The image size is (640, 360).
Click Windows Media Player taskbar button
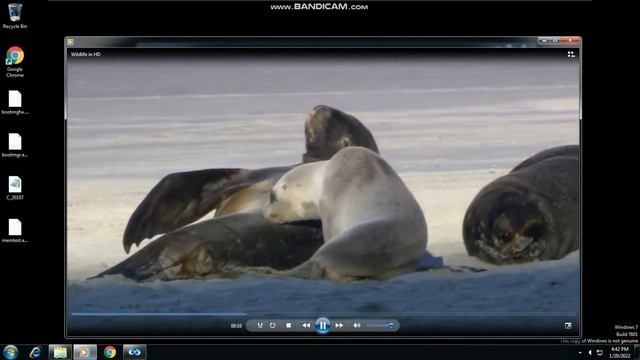click(85, 352)
